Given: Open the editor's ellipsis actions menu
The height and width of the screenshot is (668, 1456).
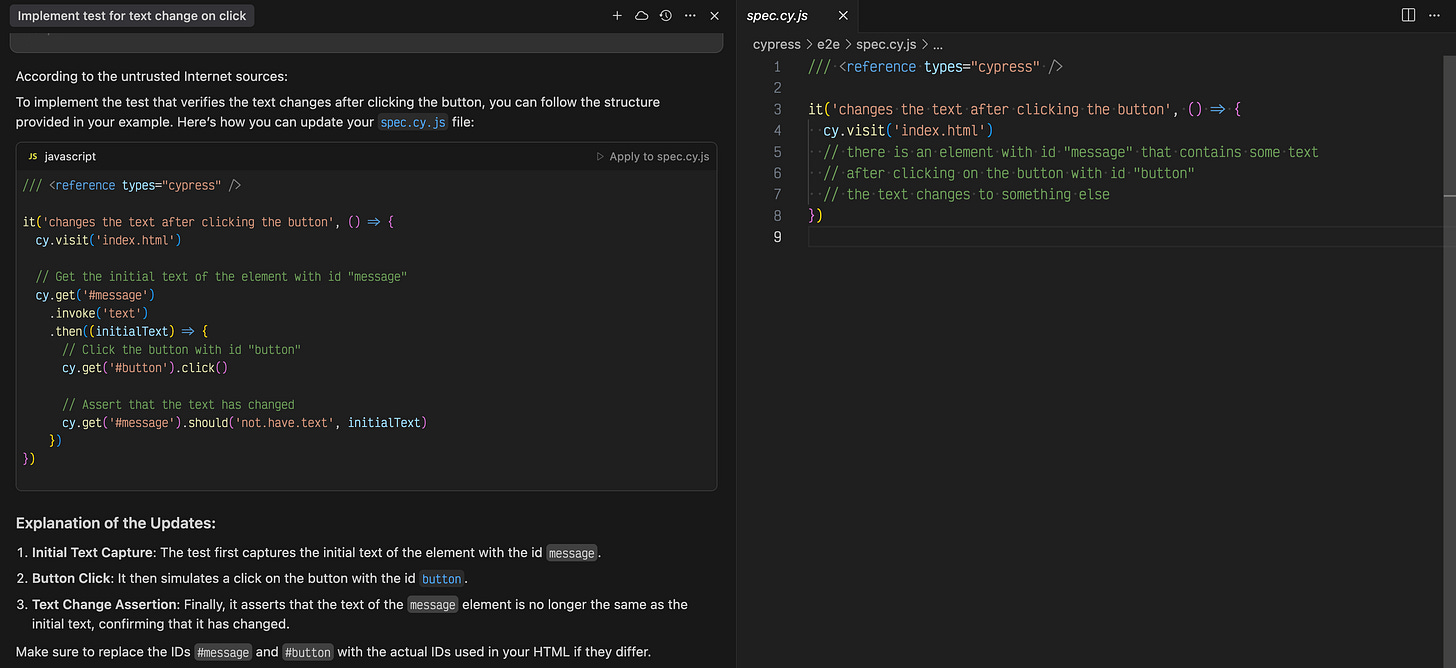Looking at the screenshot, I should (1434, 15).
